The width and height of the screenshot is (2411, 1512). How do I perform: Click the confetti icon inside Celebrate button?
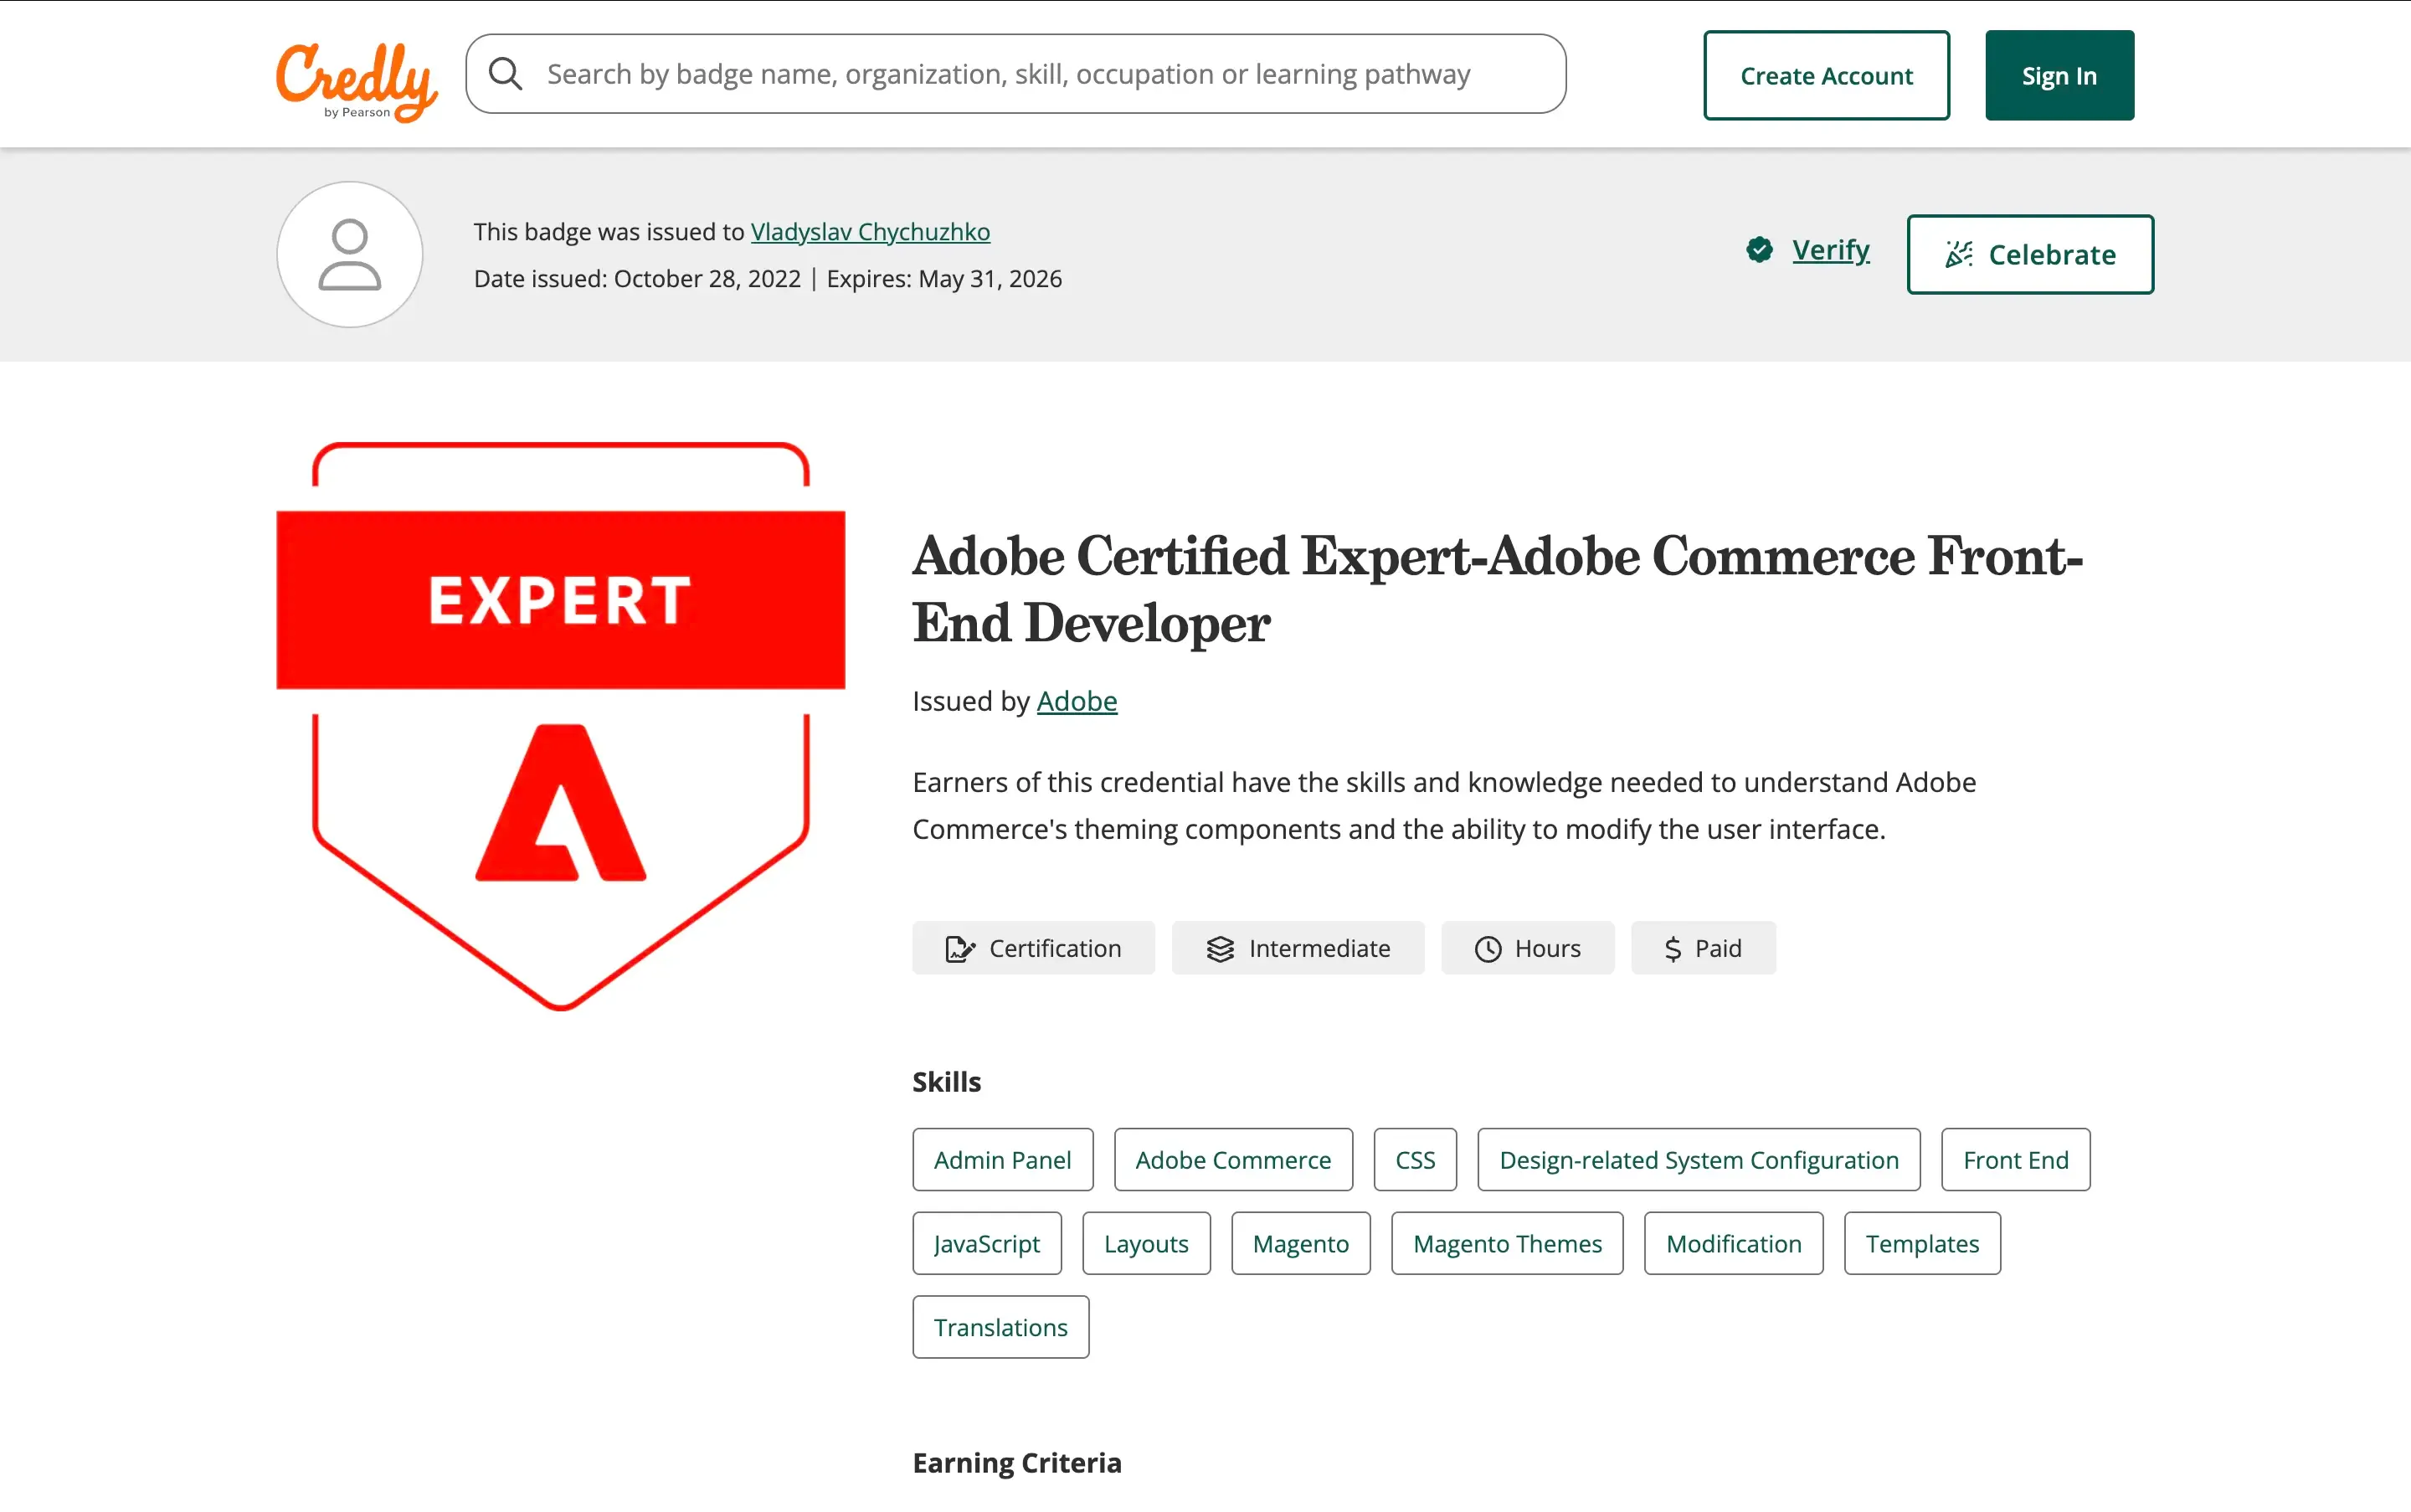1959,254
